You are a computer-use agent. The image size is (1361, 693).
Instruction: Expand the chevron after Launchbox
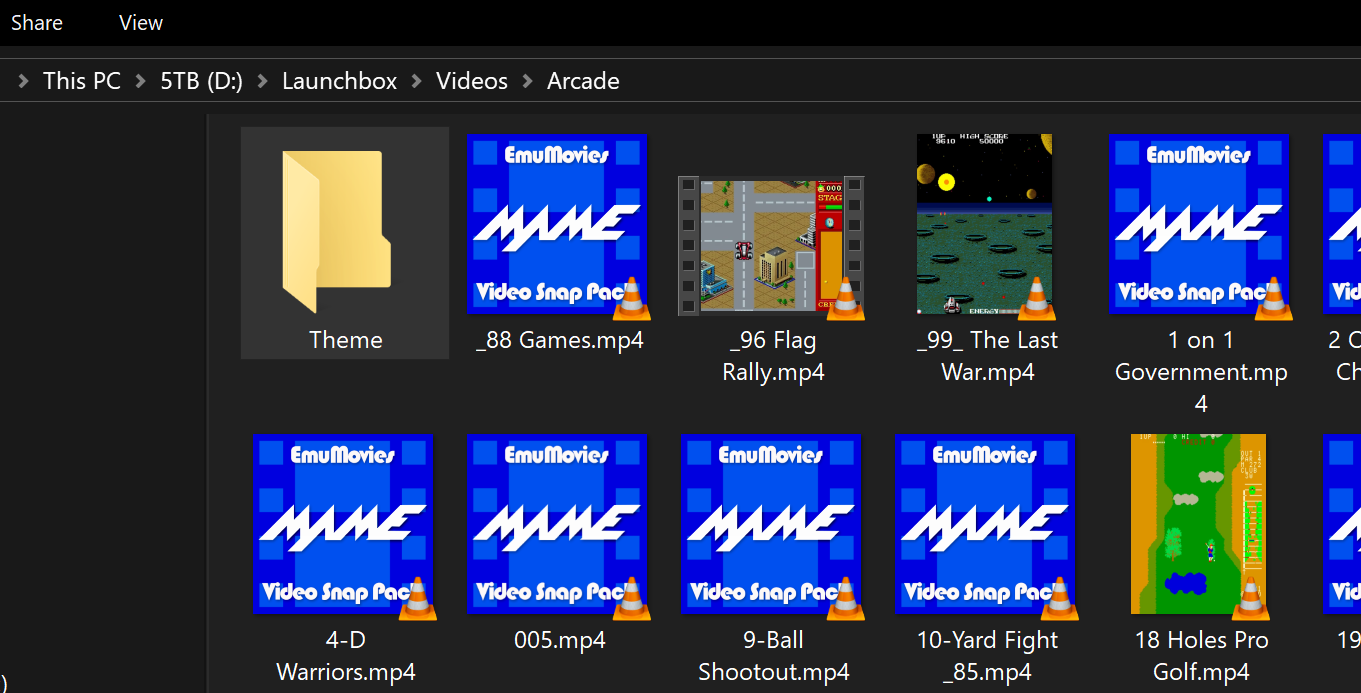click(x=417, y=81)
